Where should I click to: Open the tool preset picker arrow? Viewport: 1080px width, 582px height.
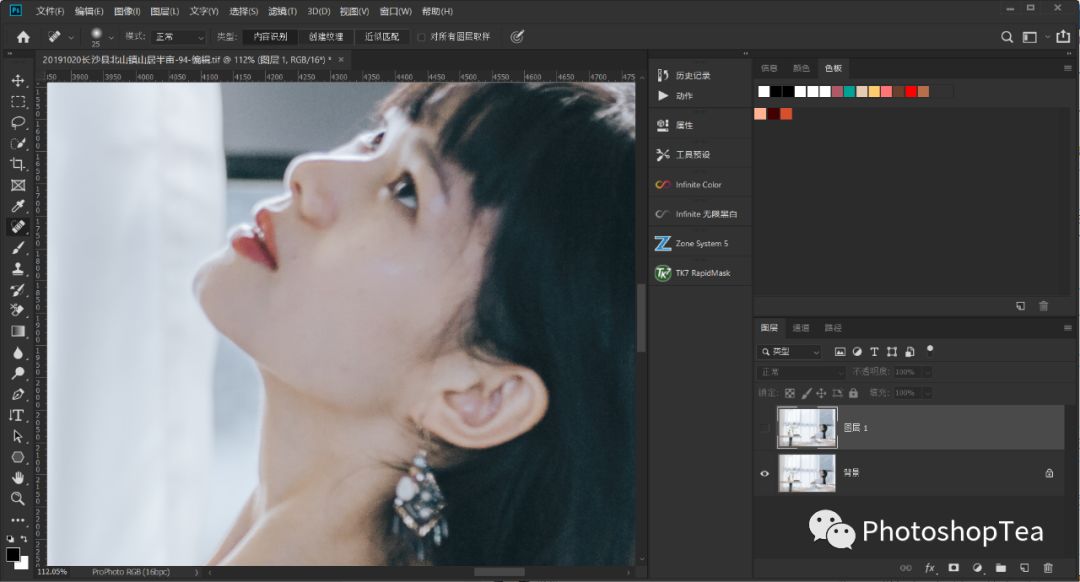[71, 37]
